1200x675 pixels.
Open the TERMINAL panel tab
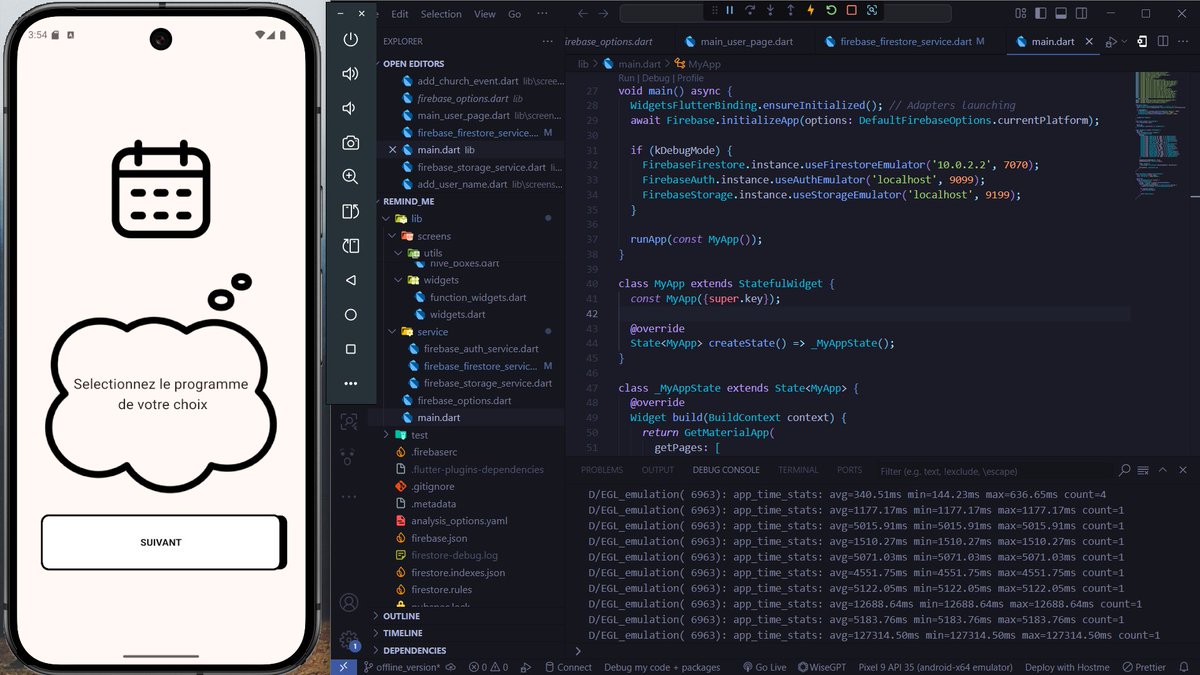point(798,470)
